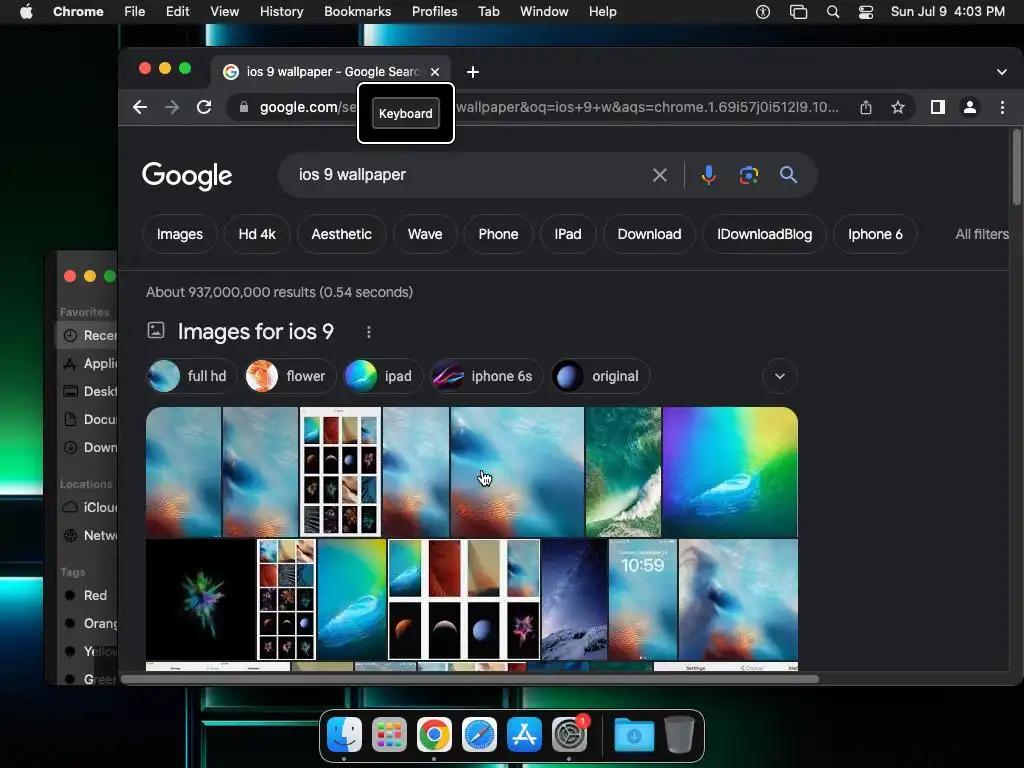
Task: Go back with Chrome's back arrow
Action: pos(140,107)
